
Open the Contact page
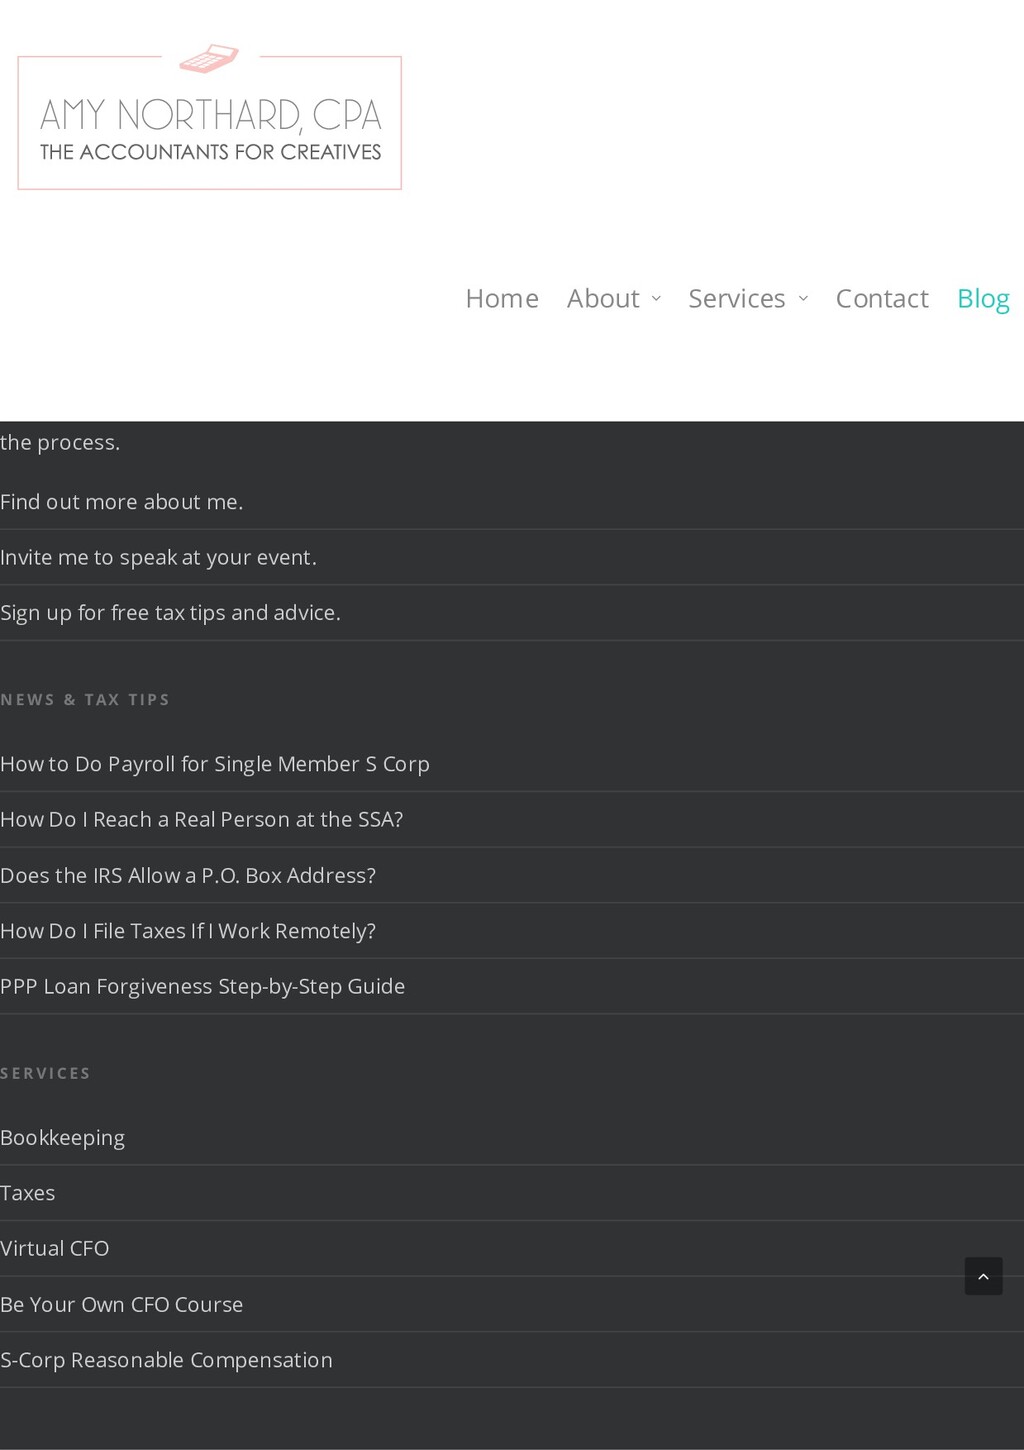pos(882,298)
